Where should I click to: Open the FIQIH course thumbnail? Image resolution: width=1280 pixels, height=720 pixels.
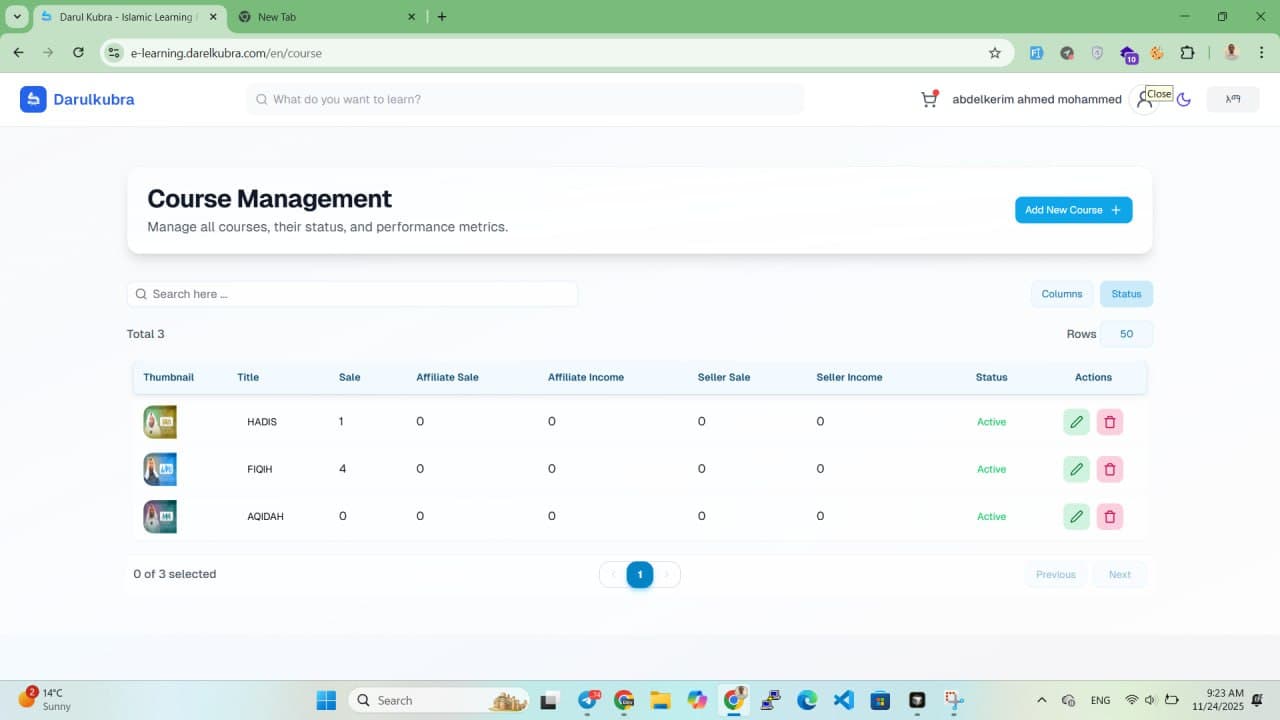point(160,469)
